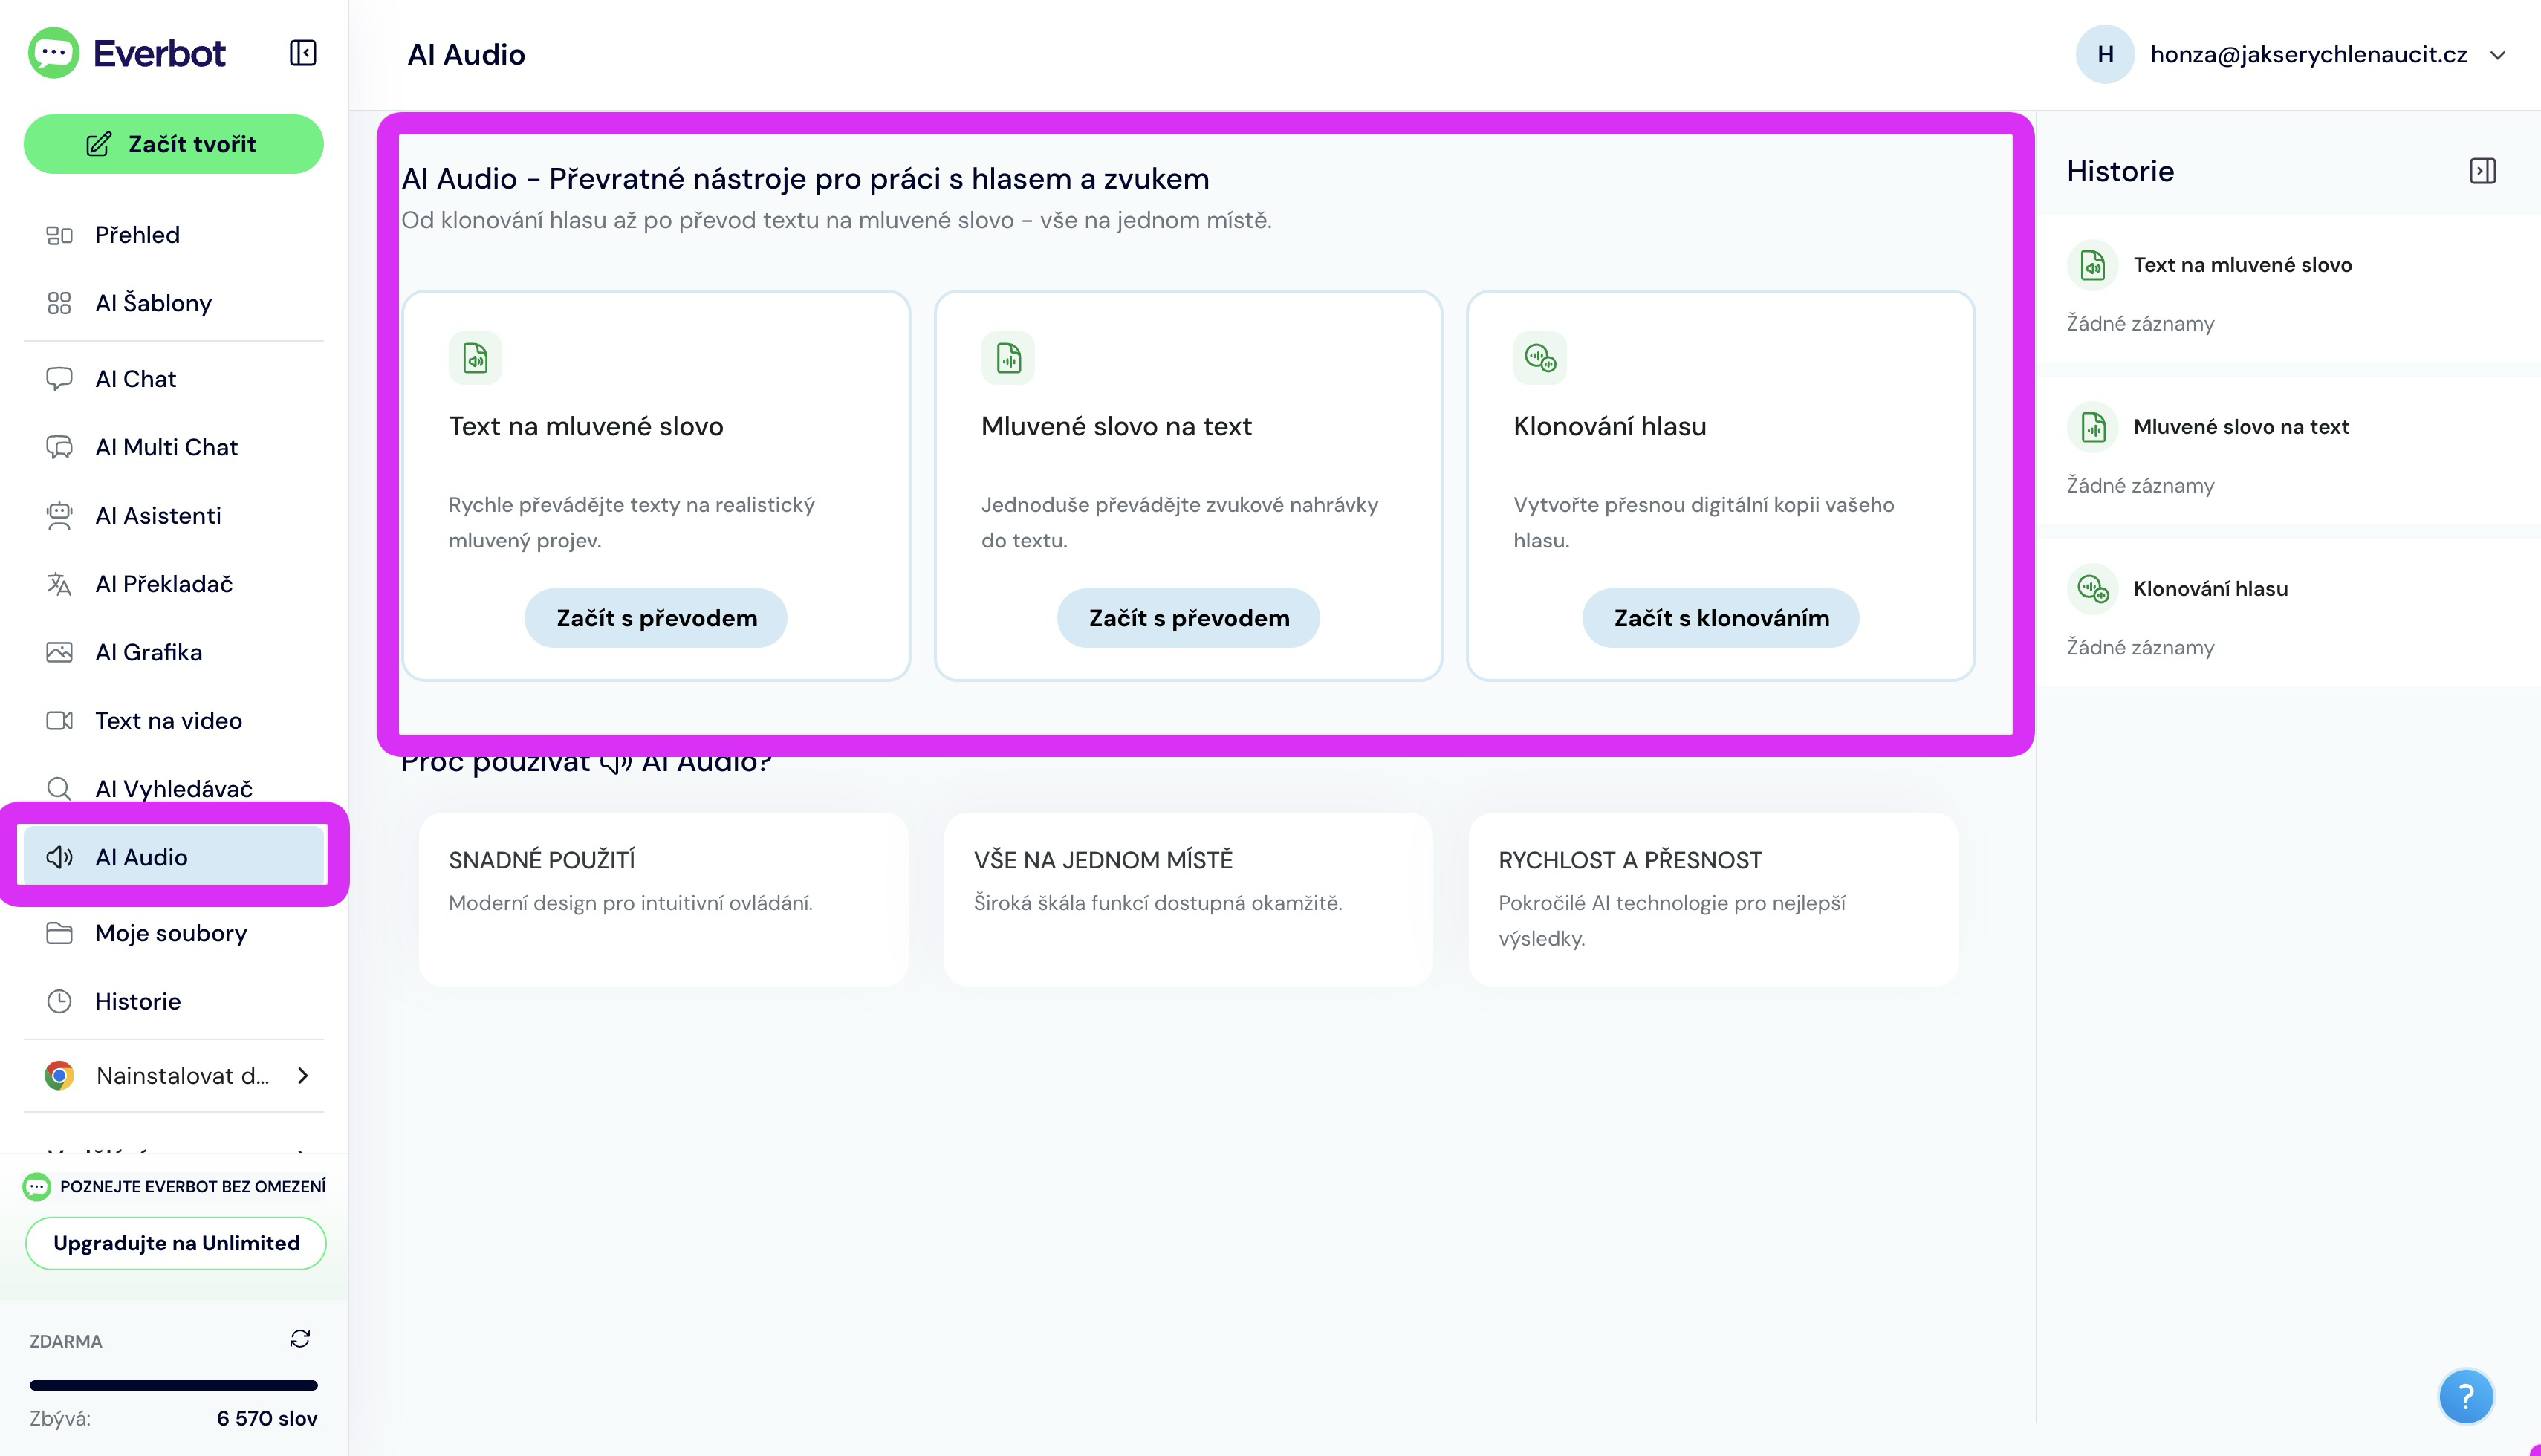This screenshot has width=2541, height=1456.
Task: Select the AI Grafika picture icon
Action: coord(59,652)
